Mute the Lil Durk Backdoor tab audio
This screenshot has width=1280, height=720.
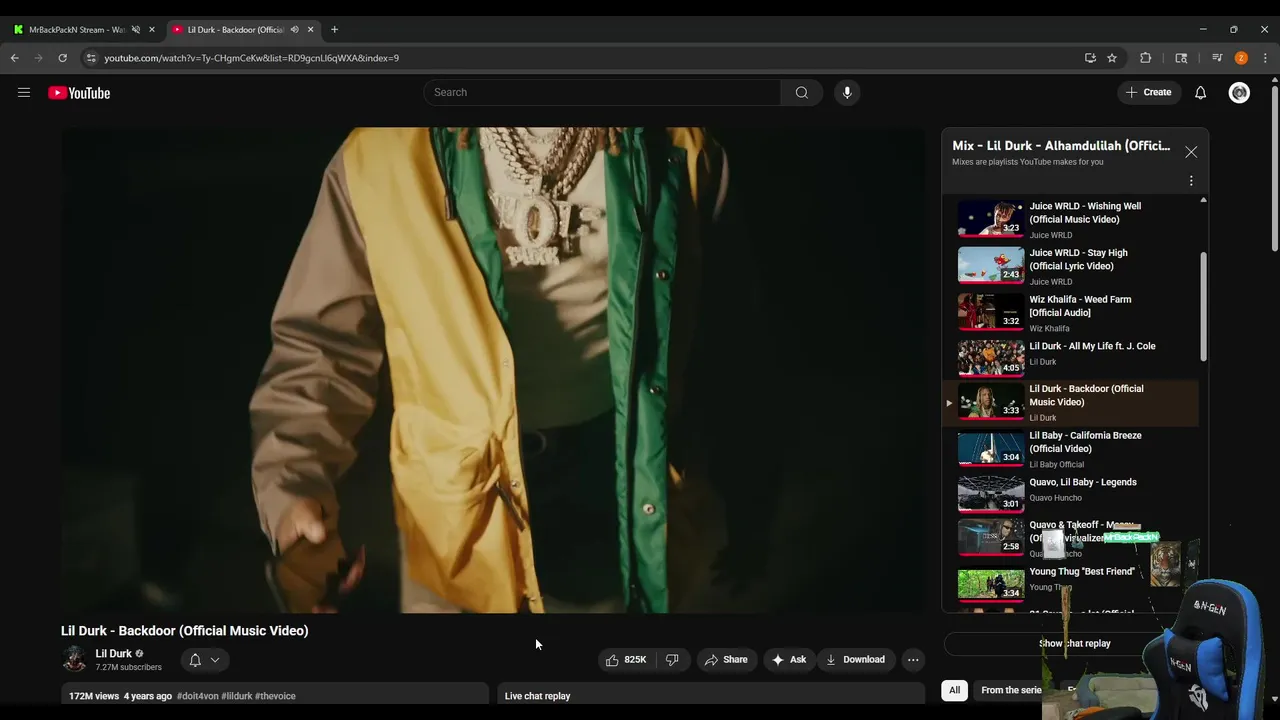(x=294, y=30)
